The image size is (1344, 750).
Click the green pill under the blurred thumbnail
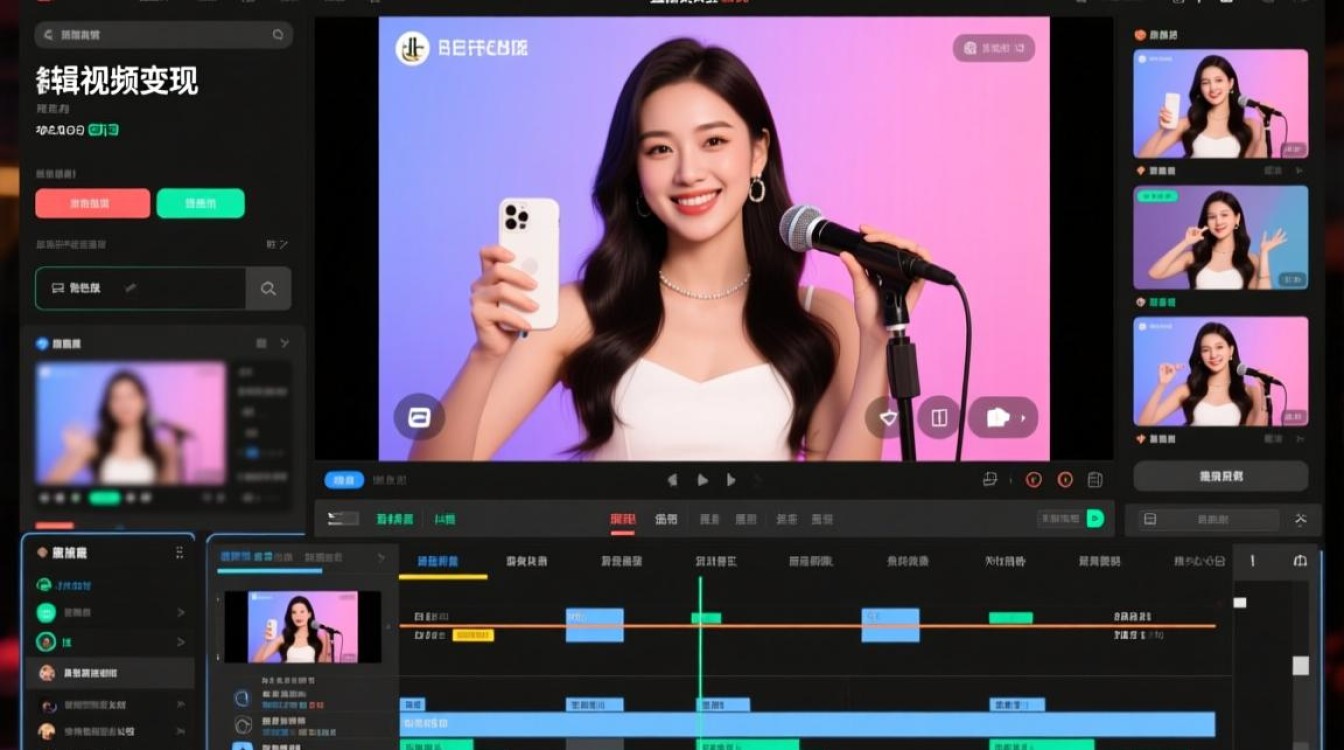tap(104, 497)
